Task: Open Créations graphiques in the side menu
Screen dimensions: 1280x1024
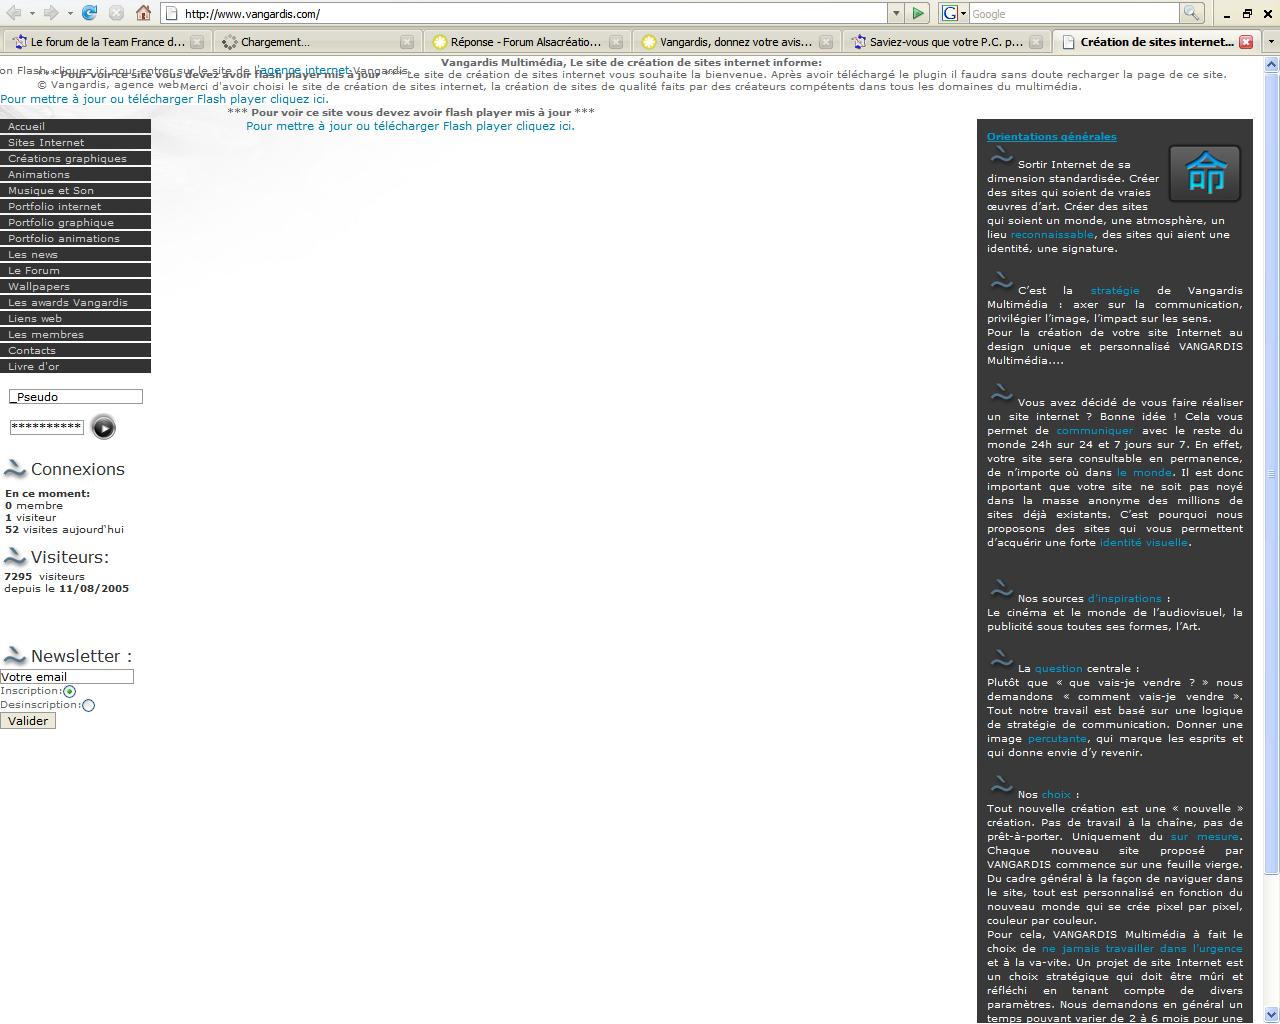Action: point(75,158)
